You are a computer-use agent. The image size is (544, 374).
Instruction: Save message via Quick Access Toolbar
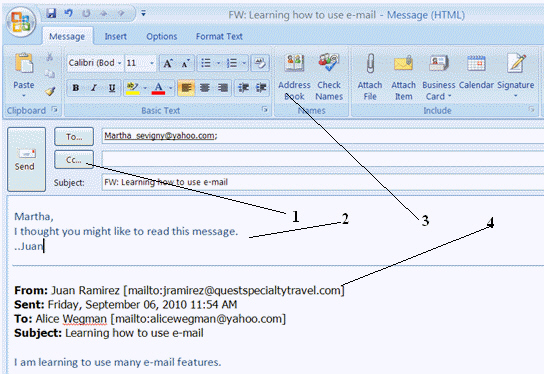coord(51,14)
